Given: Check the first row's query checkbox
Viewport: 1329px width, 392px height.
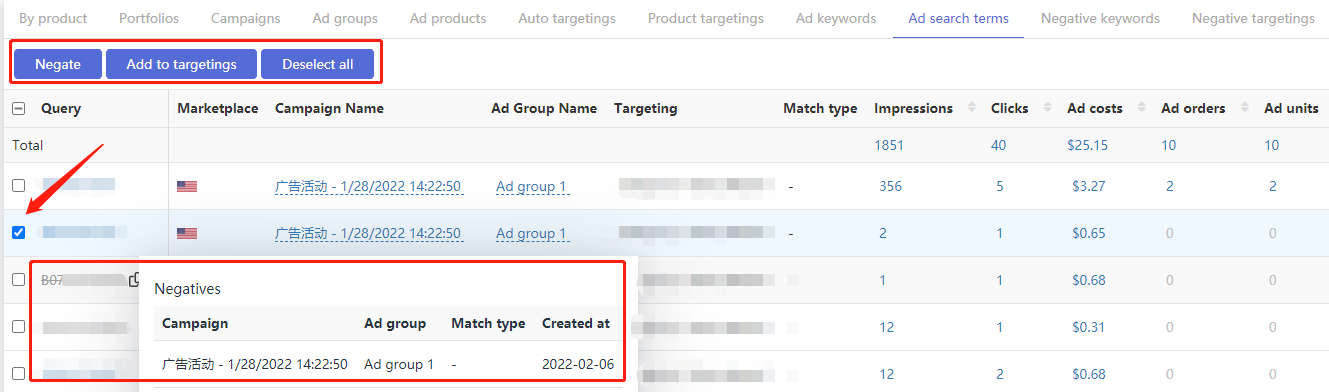Looking at the screenshot, I should tap(18, 186).
